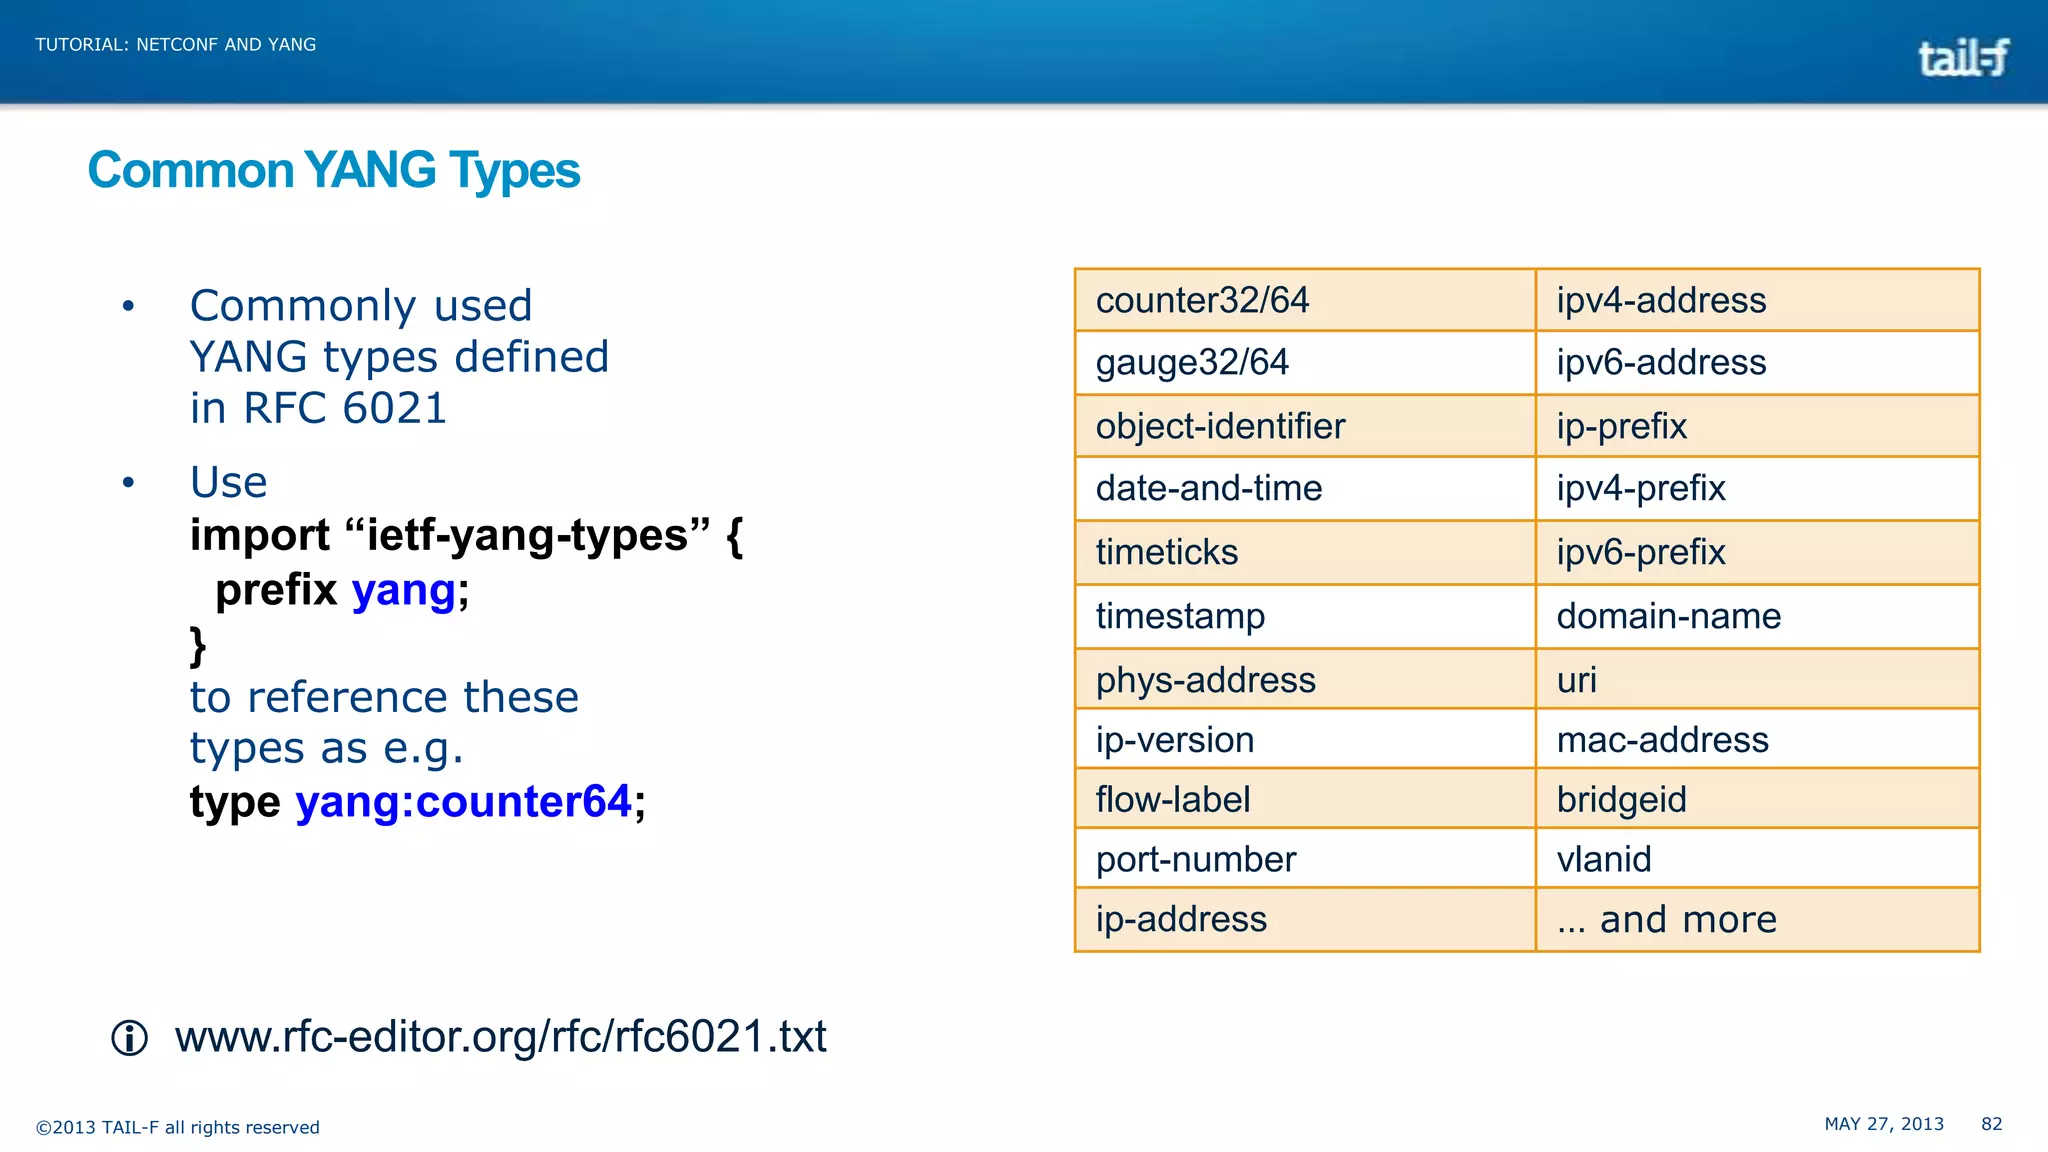This screenshot has height=1152, width=2048.
Task: Select the 'gauge32/64' table cell
Action: [x=1305, y=363]
